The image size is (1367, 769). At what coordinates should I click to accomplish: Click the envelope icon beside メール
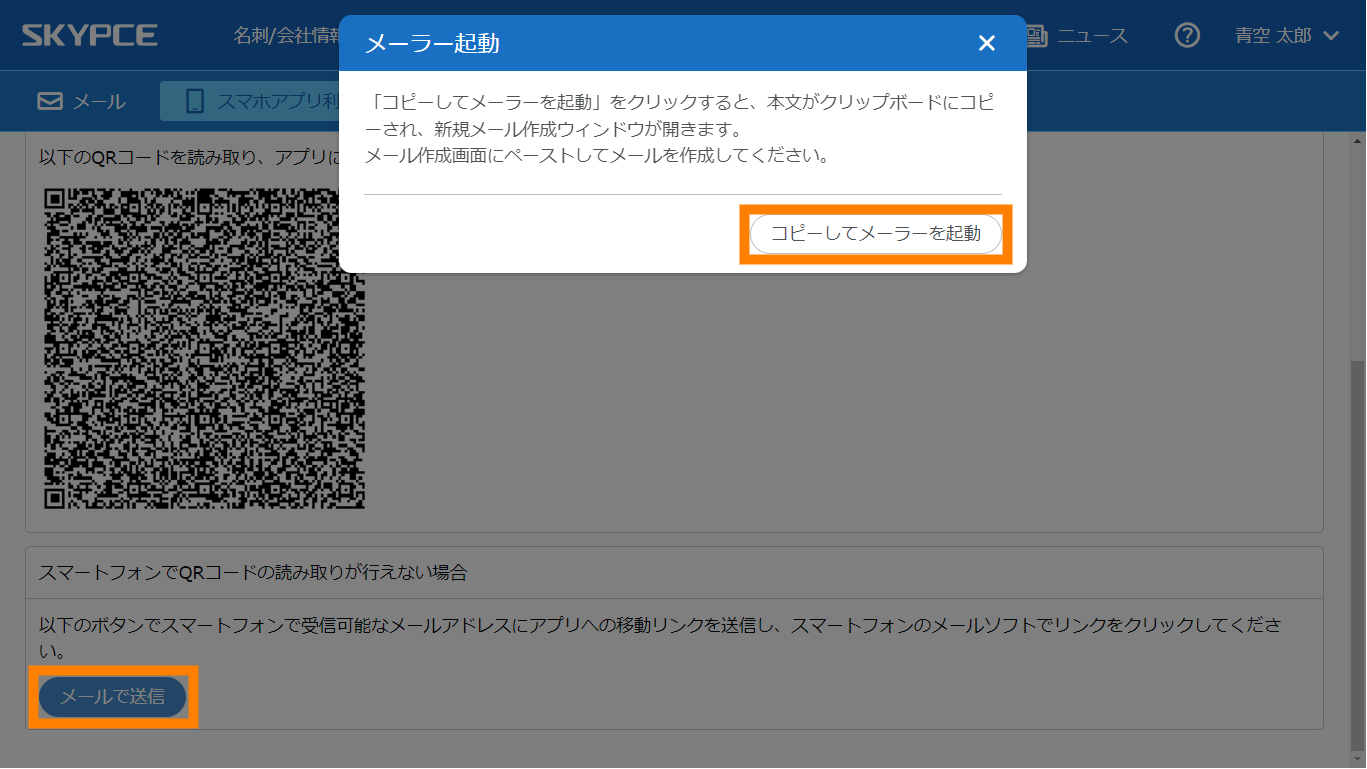[50, 101]
